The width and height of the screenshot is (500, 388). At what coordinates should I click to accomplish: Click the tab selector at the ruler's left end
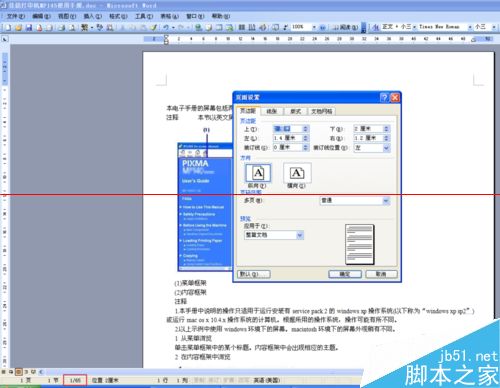coord(5,39)
